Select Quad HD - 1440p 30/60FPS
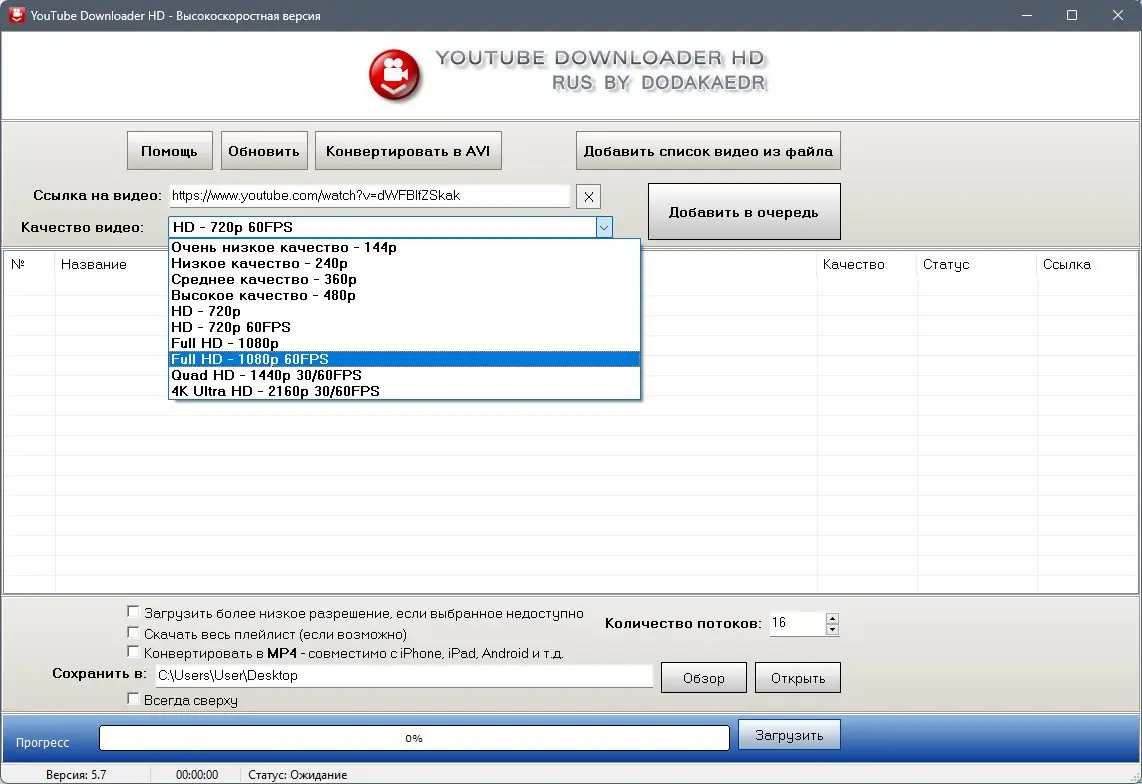1142x784 pixels. click(404, 375)
